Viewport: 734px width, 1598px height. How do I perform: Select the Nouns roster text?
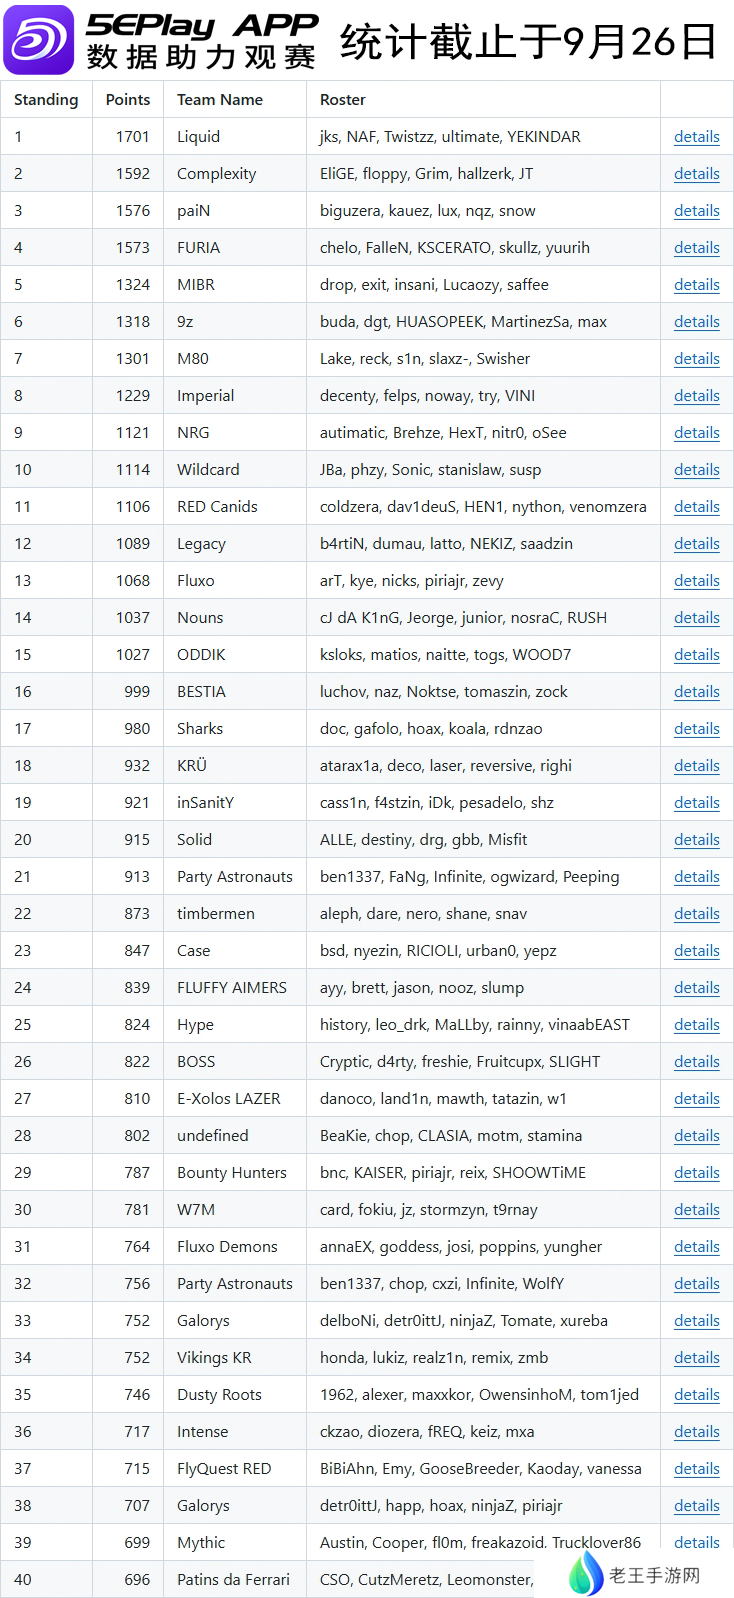point(463,618)
